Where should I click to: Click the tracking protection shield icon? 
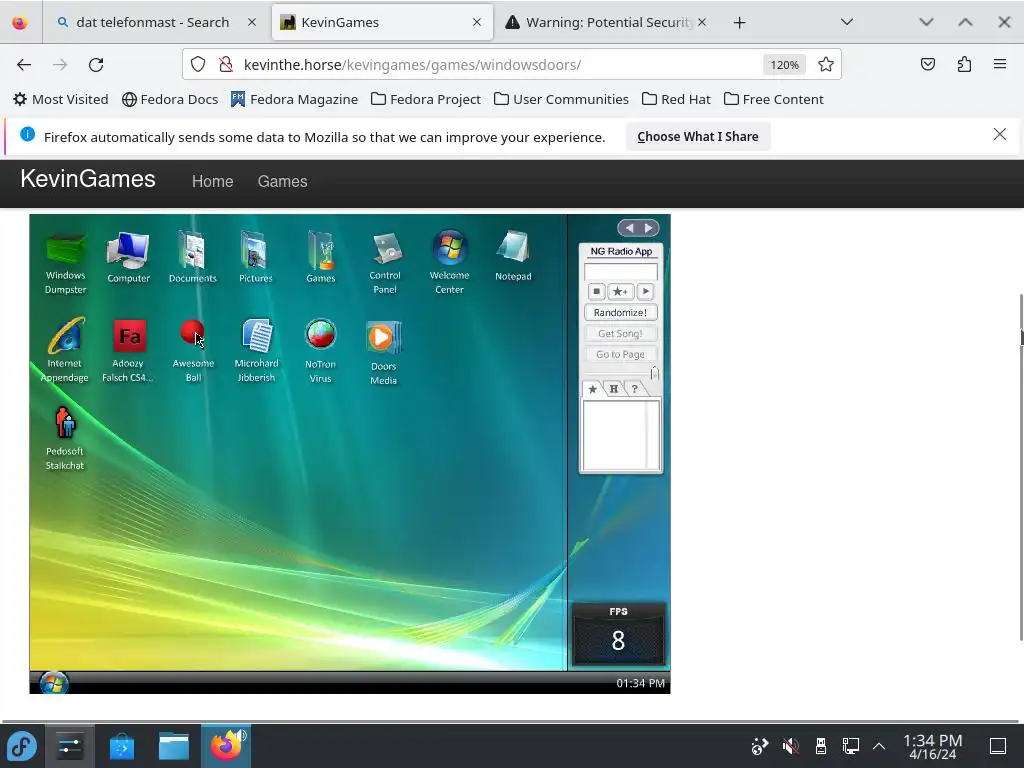coord(198,65)
